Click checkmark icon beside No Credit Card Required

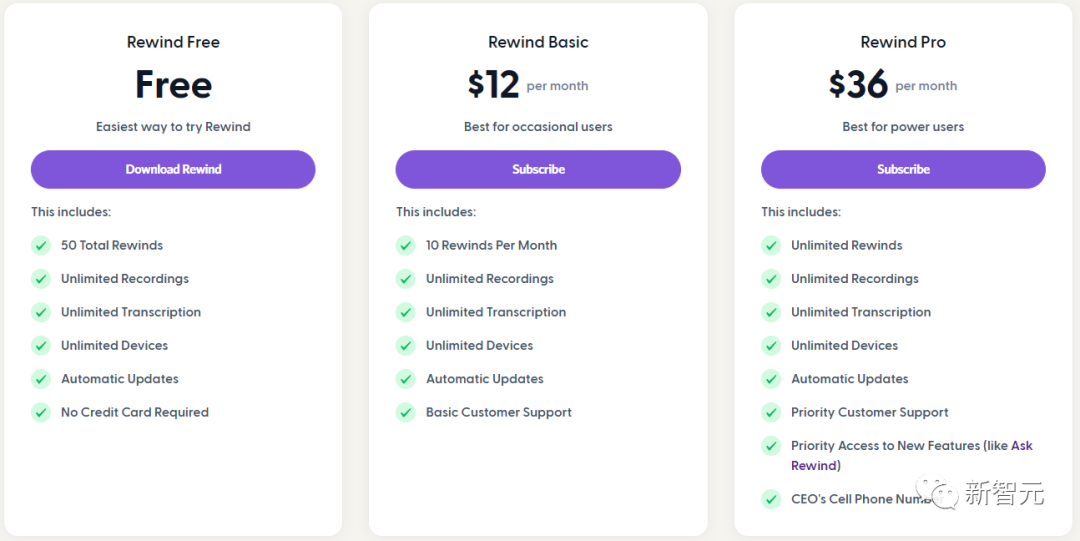pyautogui.click(x=41, y=413)
